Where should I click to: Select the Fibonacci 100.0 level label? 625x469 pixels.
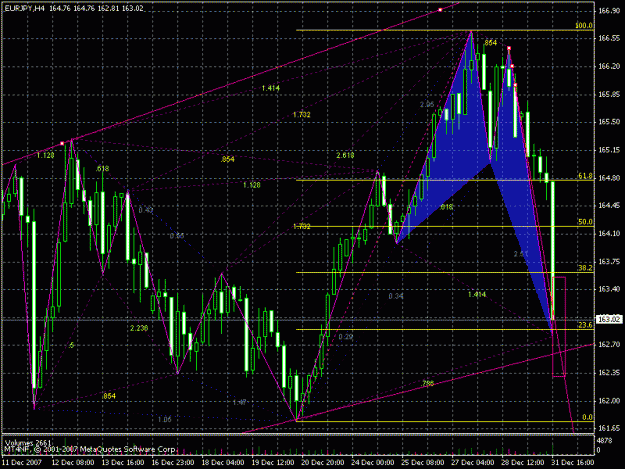pyautogui.click(x=584, y=26)
